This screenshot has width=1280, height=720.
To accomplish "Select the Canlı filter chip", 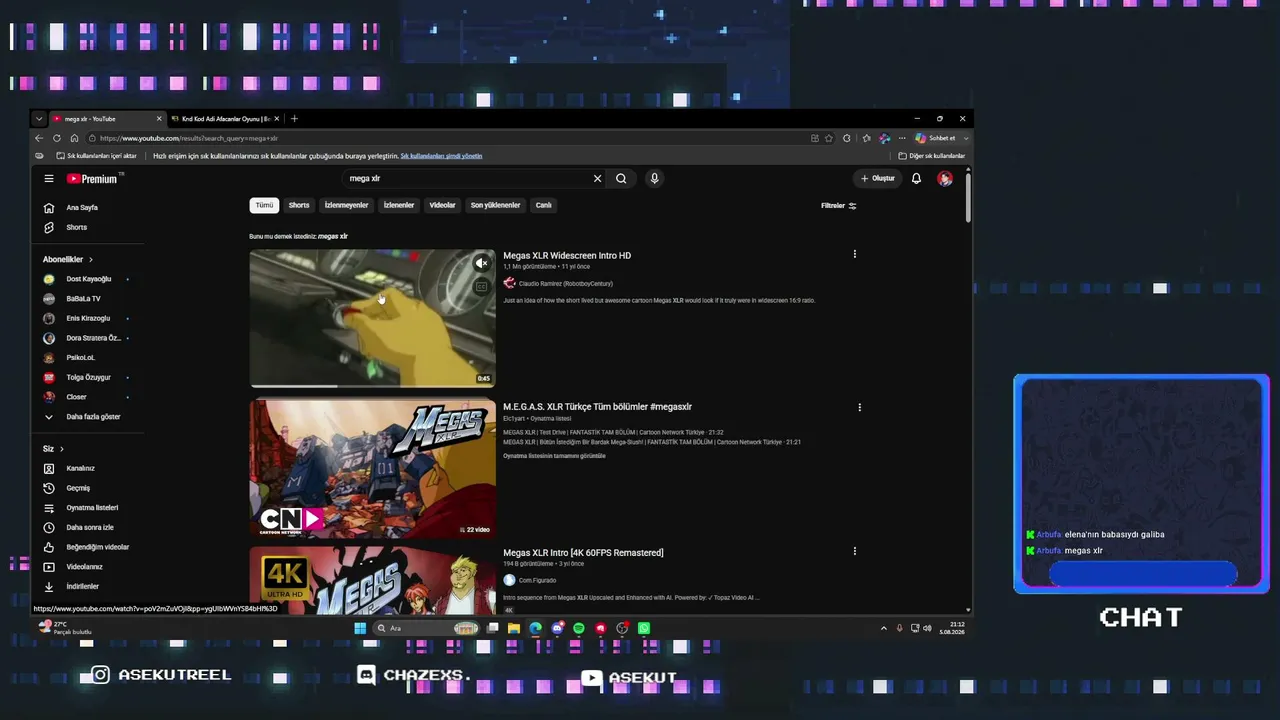I will [x=543, y=206].
